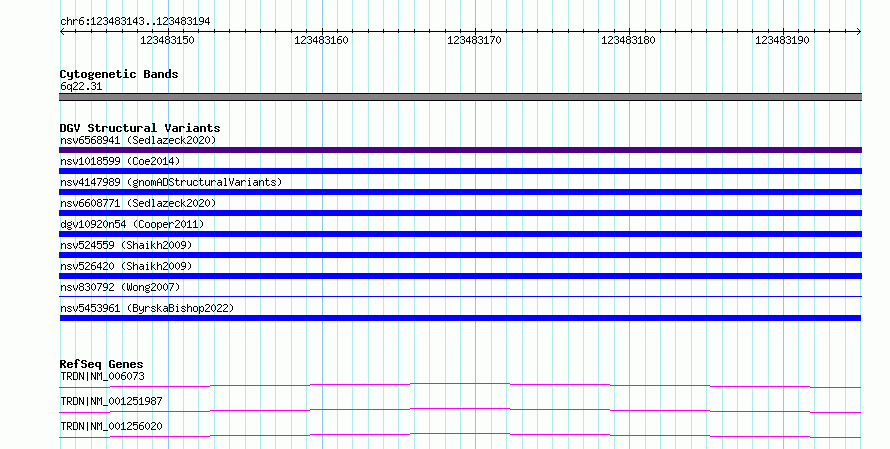The image size is (890, 449).
Task: Click nsv1018599 (Coe2014) variant label
Action: coord(120,161)
